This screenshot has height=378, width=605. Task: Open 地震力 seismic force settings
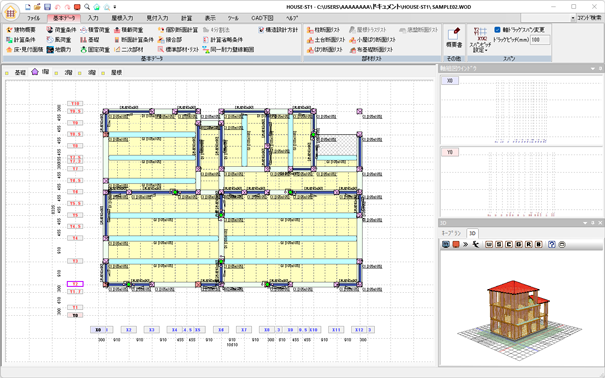pyautogui.click(x=59, y=50)
